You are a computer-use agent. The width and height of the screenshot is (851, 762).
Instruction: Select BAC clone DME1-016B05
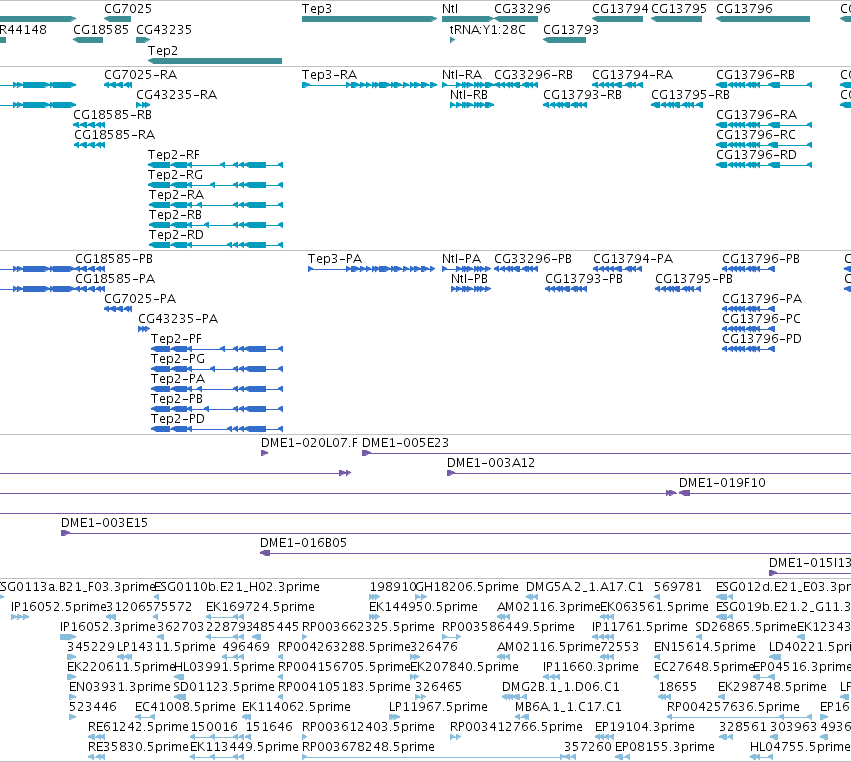click(x=303, y=543)
